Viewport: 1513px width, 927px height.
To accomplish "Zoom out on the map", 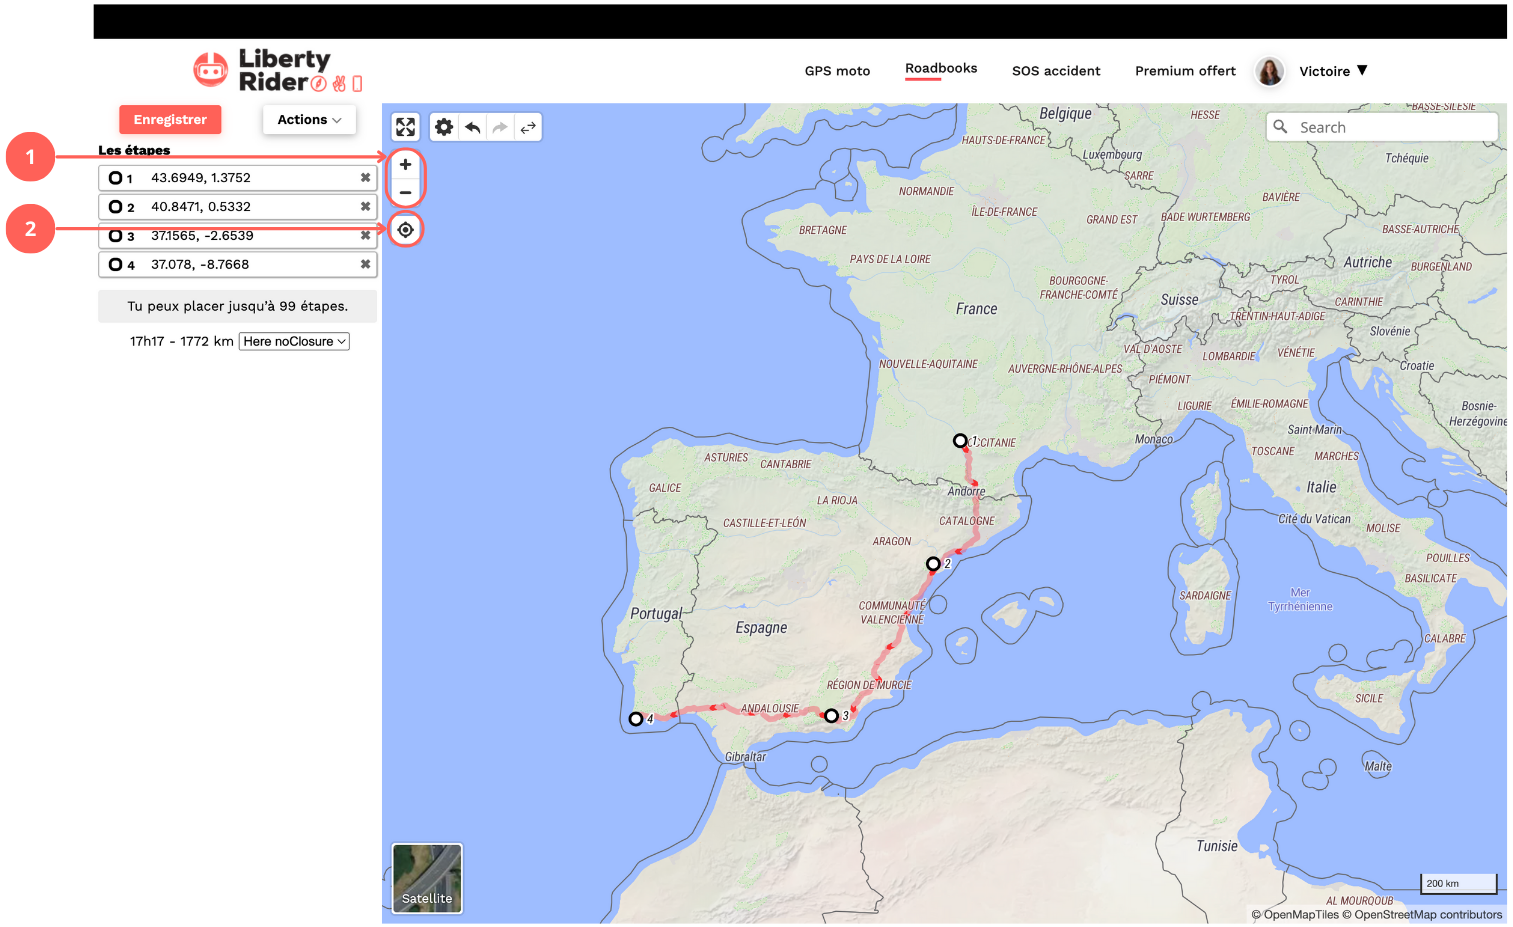I will 405,192.
